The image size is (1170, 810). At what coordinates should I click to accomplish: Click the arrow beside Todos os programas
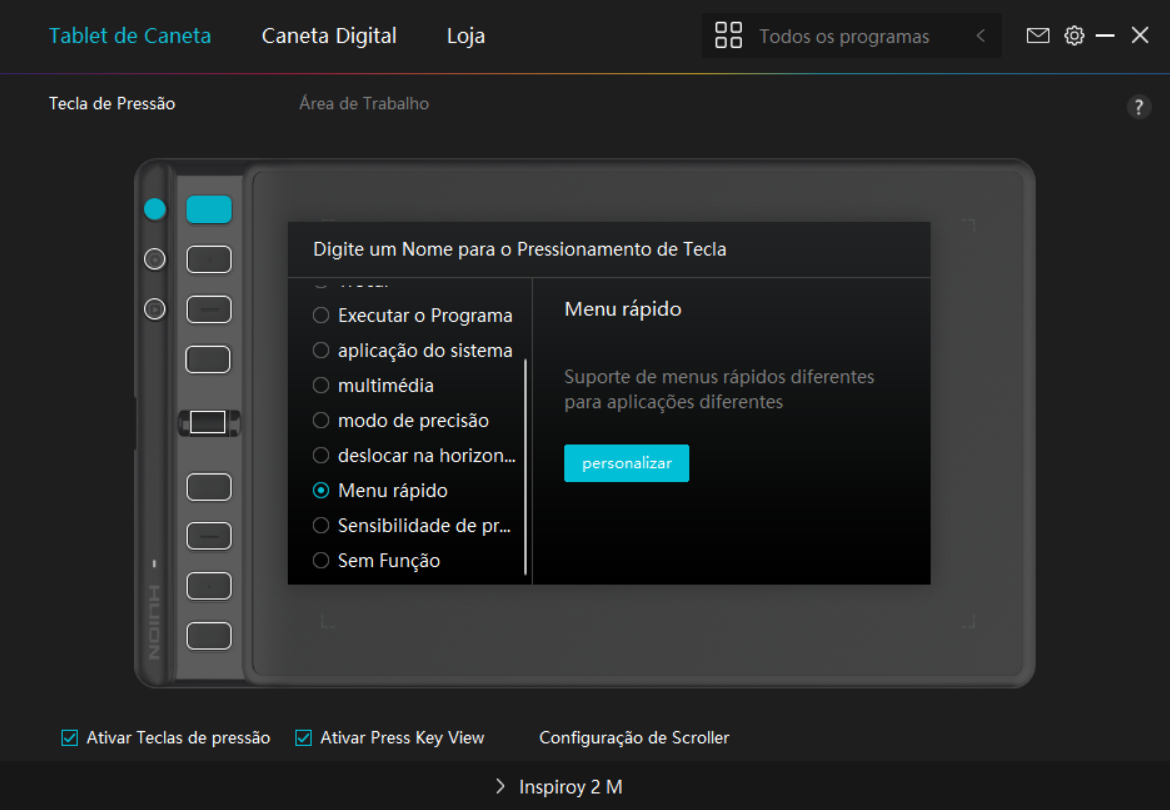click(x=981, y=36)
